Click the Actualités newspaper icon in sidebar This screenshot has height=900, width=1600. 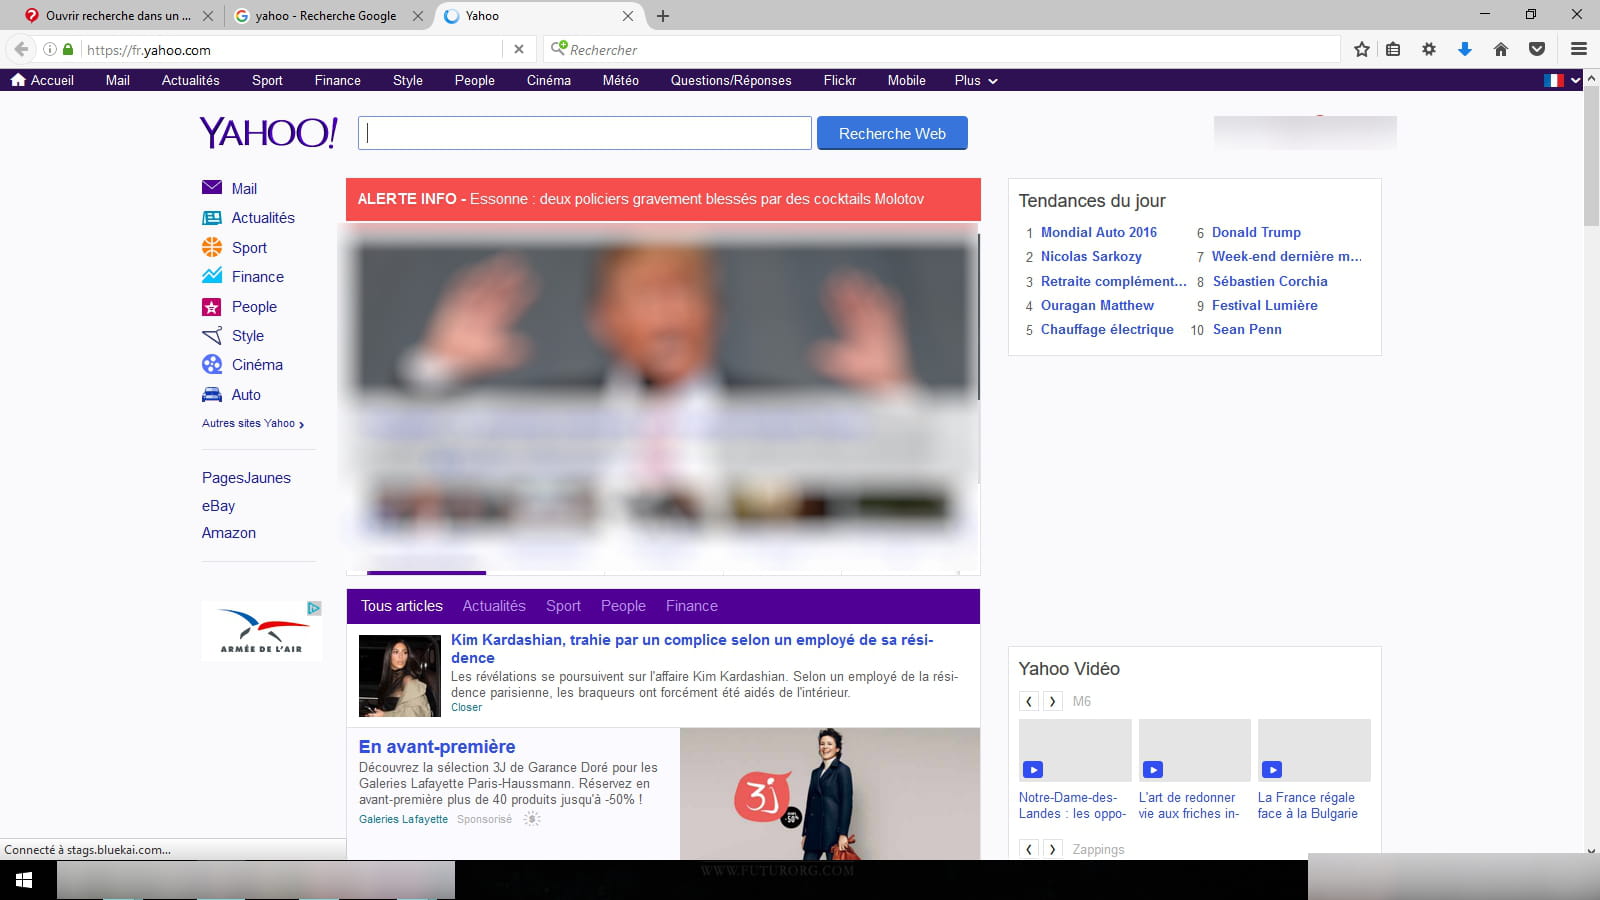tap(212, 218)
